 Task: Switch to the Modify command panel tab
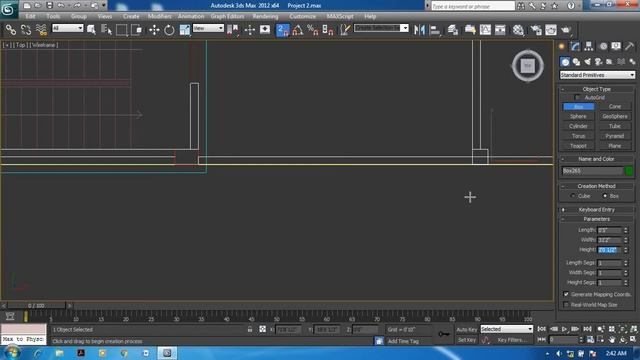pyautogui.click(x=575, y=46)
